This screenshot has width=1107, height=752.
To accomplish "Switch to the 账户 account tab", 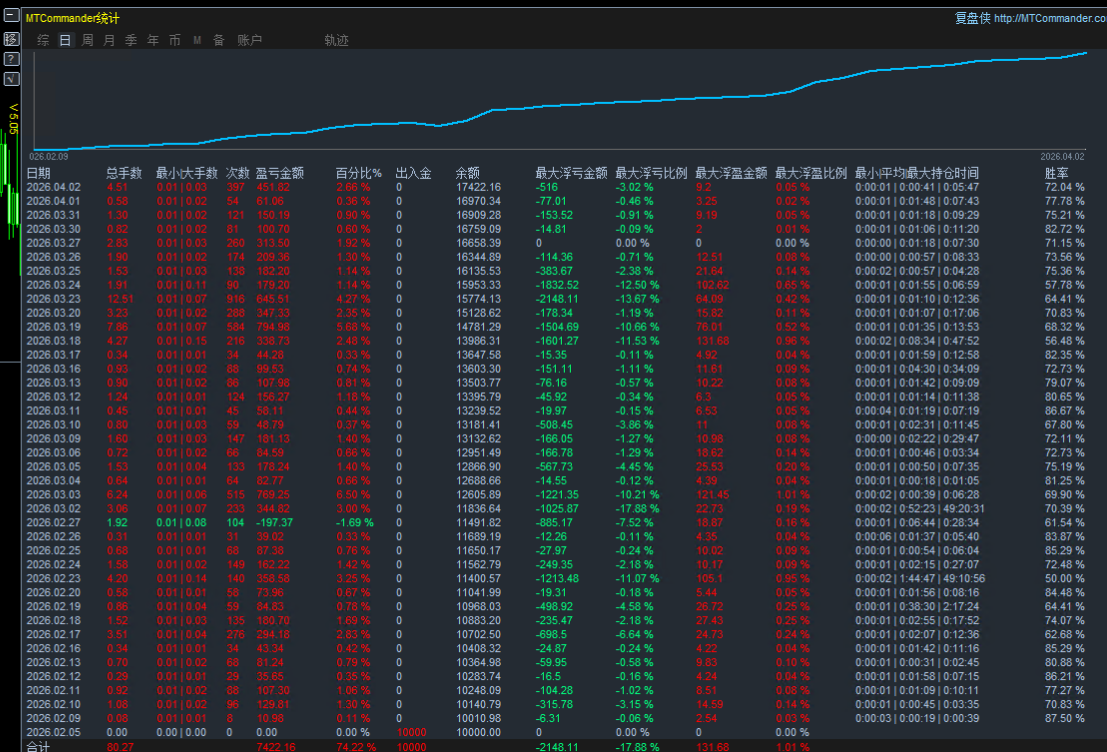I will click(x=249, y=40).
